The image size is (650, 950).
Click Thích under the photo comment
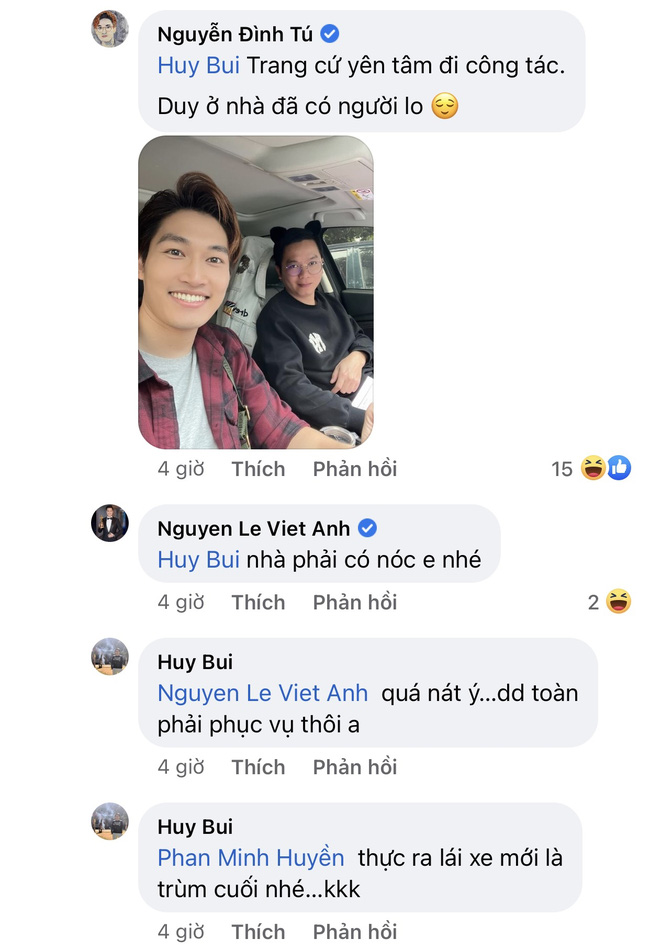[x=258, y=469]
